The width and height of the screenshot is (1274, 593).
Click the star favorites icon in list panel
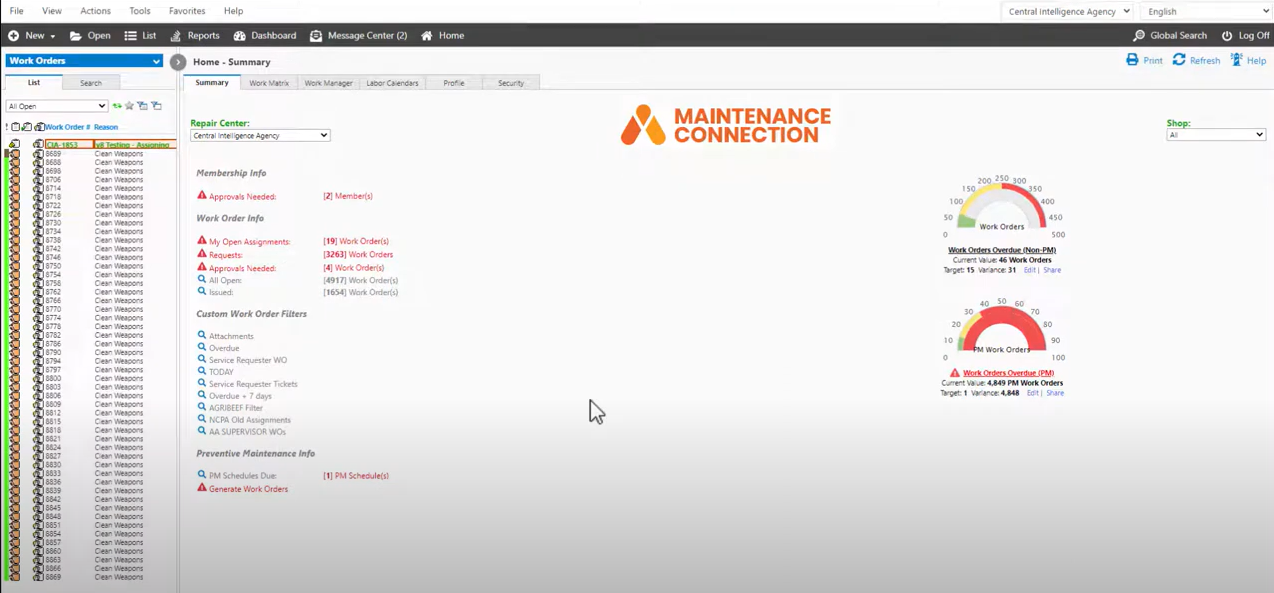click(x=129, y=106)
